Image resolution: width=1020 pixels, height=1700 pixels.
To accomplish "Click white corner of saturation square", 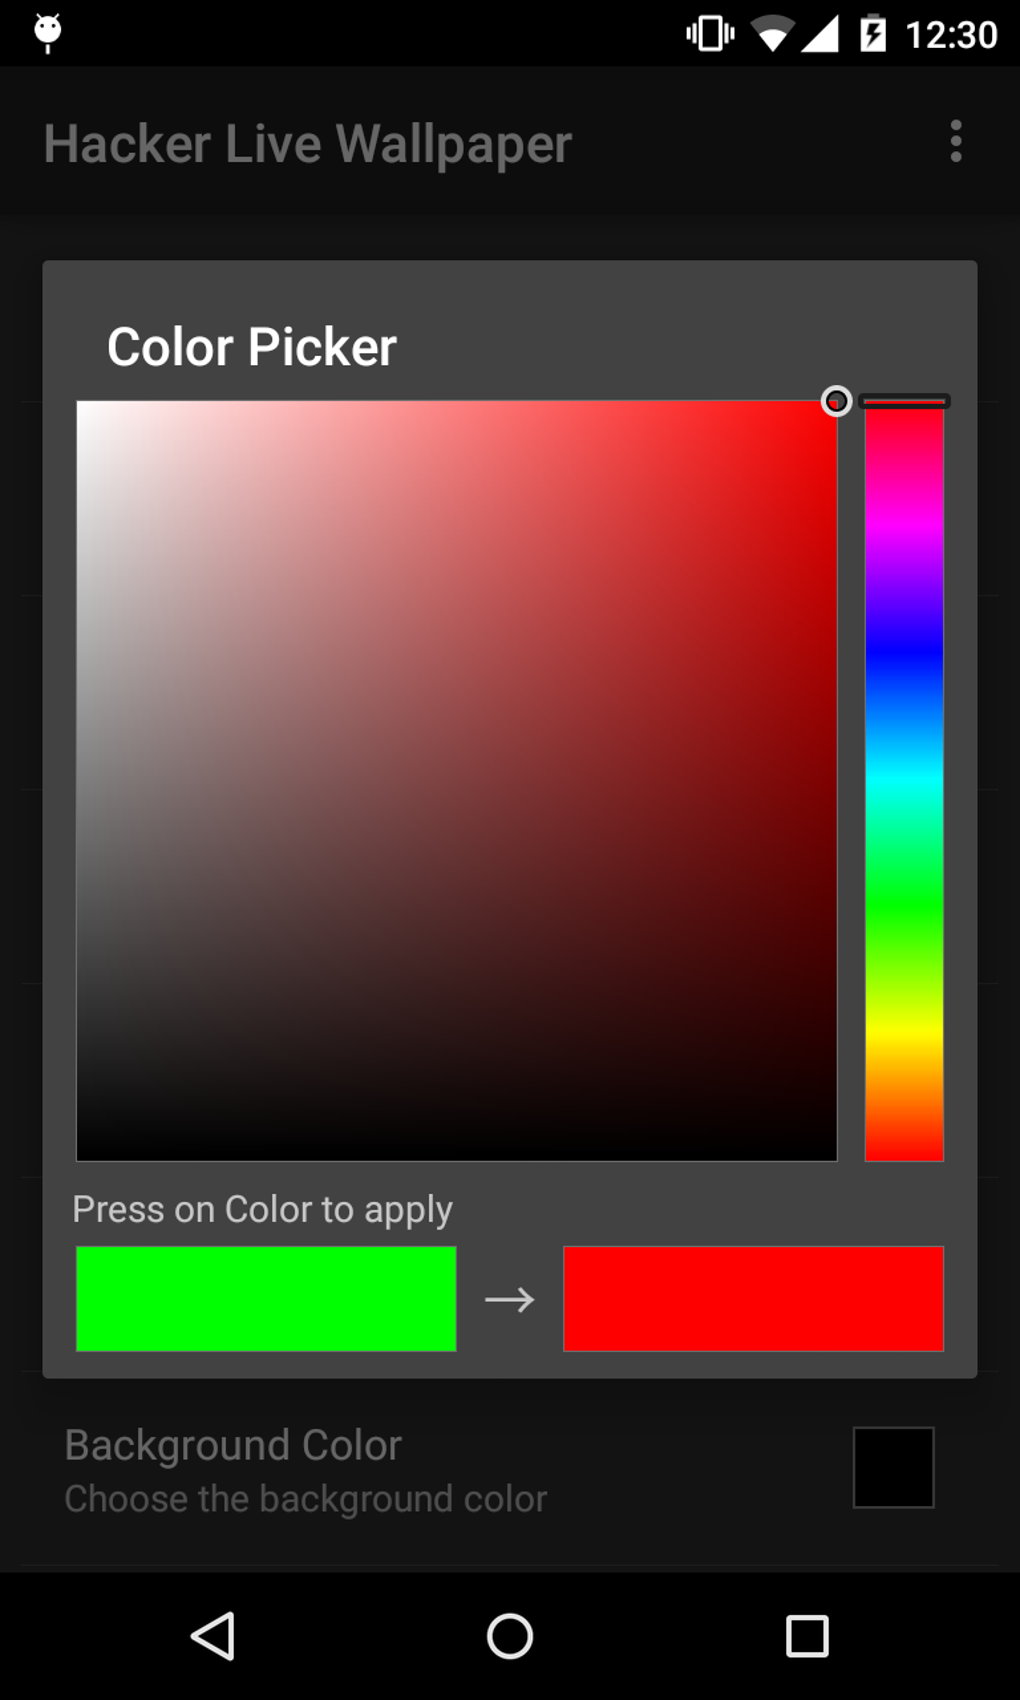I will 82,407.
